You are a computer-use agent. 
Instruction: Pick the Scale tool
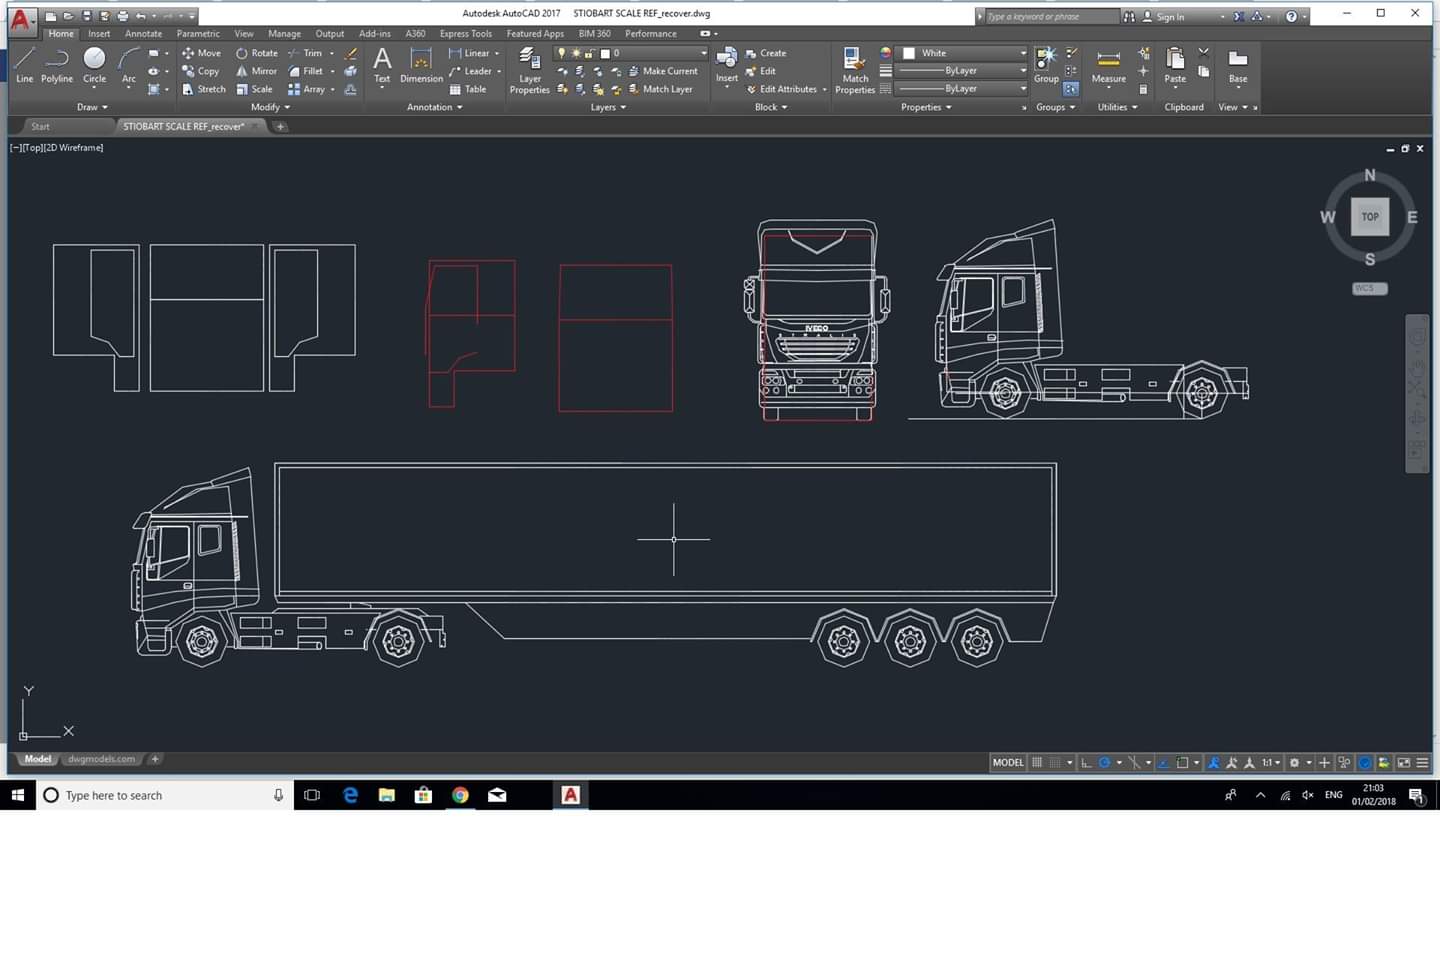click(x=254, y=89)
